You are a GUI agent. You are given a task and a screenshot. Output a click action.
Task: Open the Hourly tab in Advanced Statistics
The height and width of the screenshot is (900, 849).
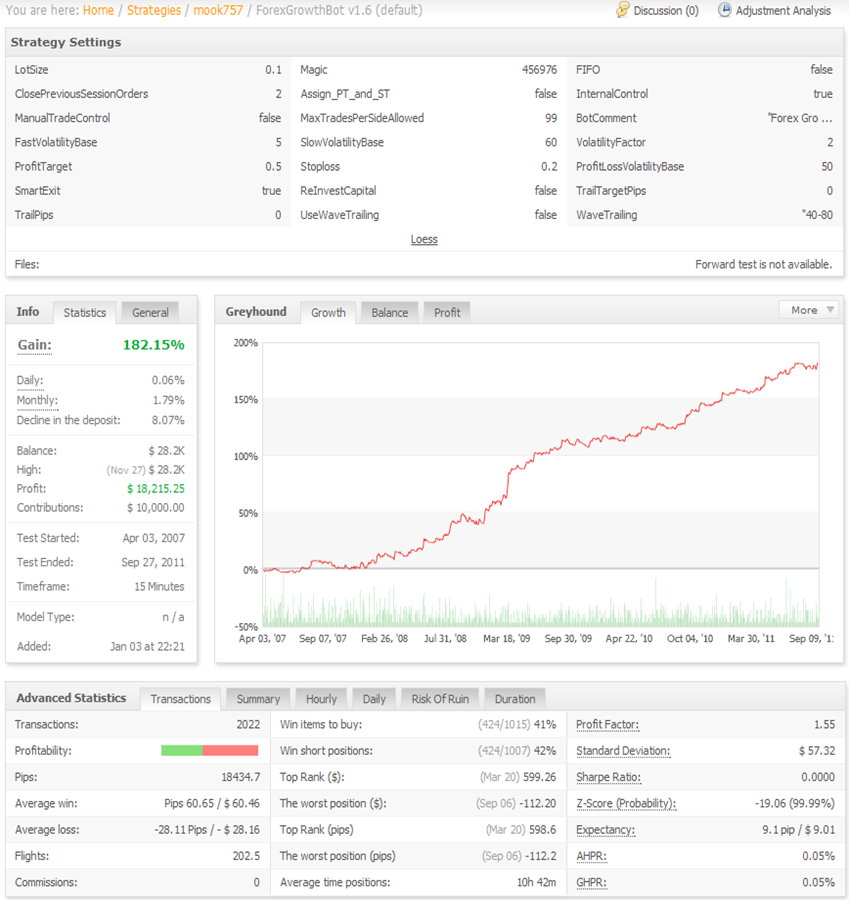click(321, 699)
